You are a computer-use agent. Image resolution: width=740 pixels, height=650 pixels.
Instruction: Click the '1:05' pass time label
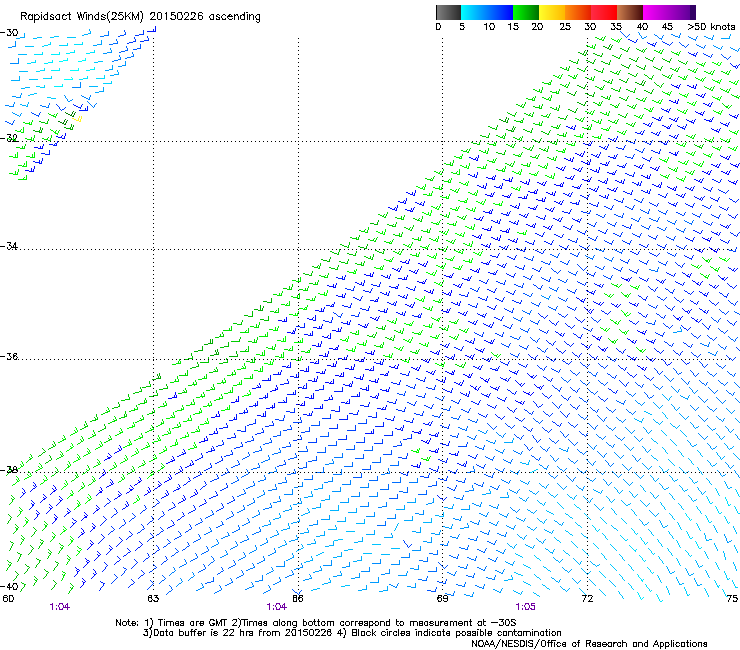click(x=525, y=607)
